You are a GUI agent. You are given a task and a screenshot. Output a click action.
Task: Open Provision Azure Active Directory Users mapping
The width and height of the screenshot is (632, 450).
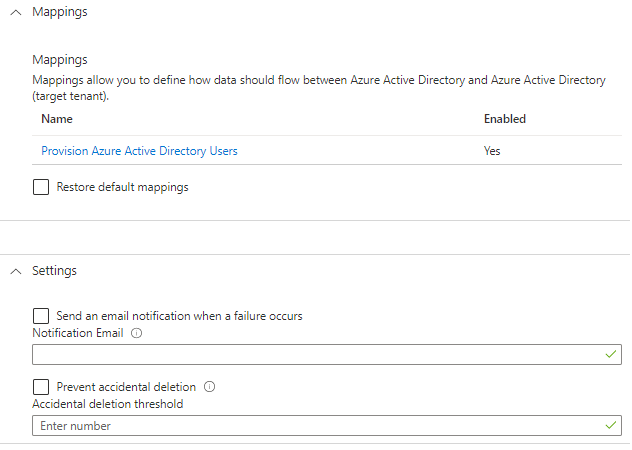(139, 151)
